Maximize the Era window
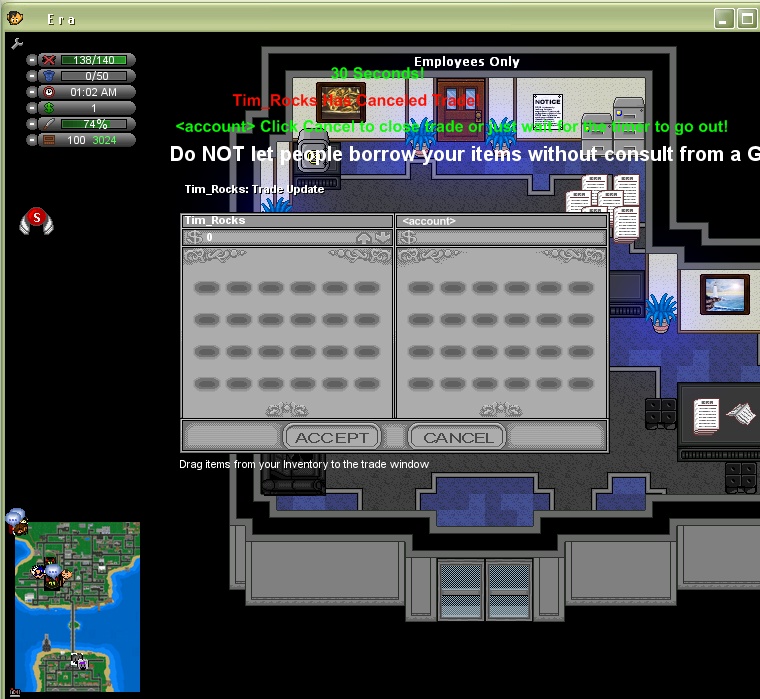The height and width of the screenshot is (699, 760). [748, 19]
